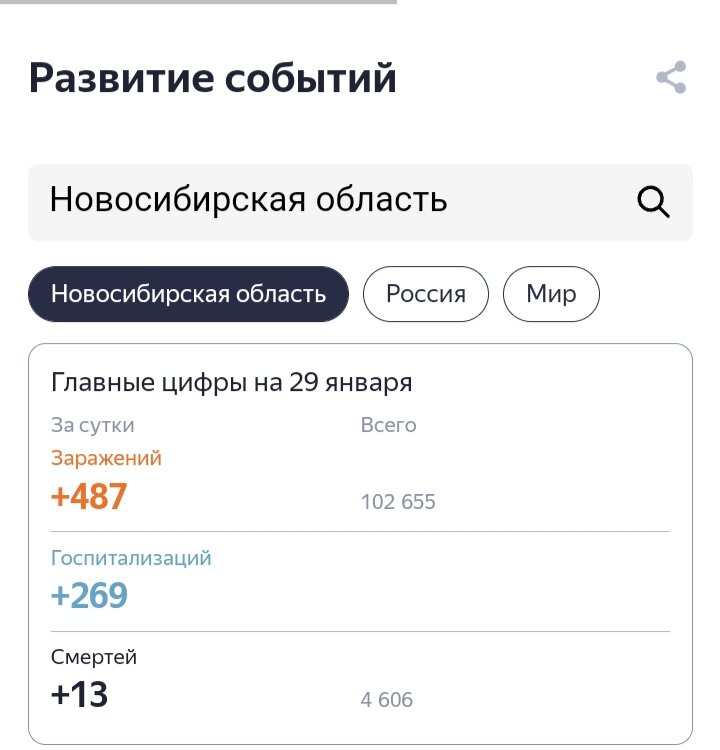This screenshot has height=750, width=720.
Task: Click the total deaths 4 606
Action: (386, 700)
